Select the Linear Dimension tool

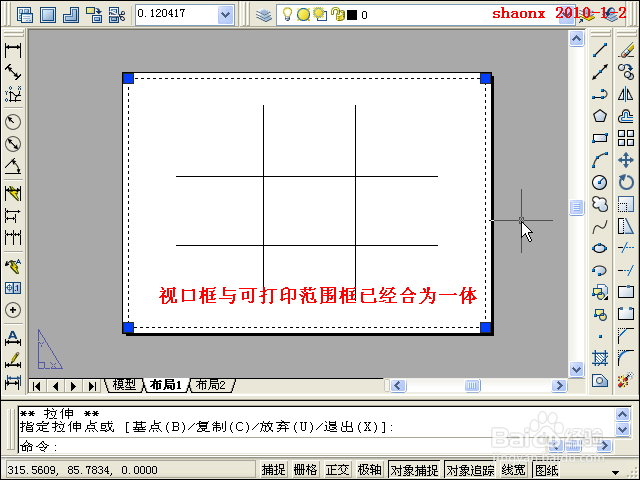coord(13,50)
